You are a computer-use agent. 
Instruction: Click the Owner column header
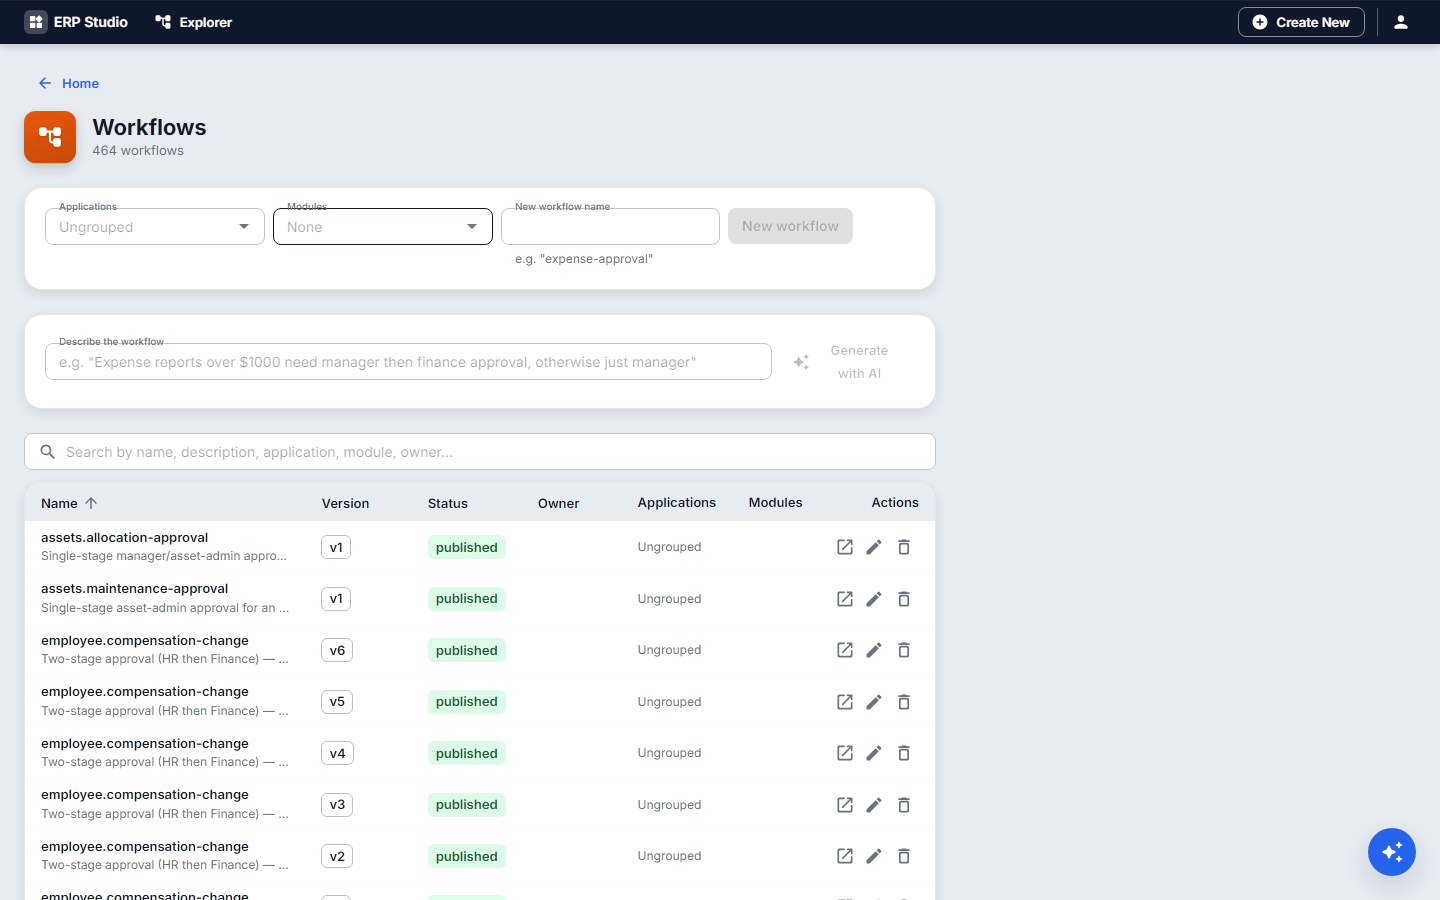pyautogui.click(x=558, y=503)
